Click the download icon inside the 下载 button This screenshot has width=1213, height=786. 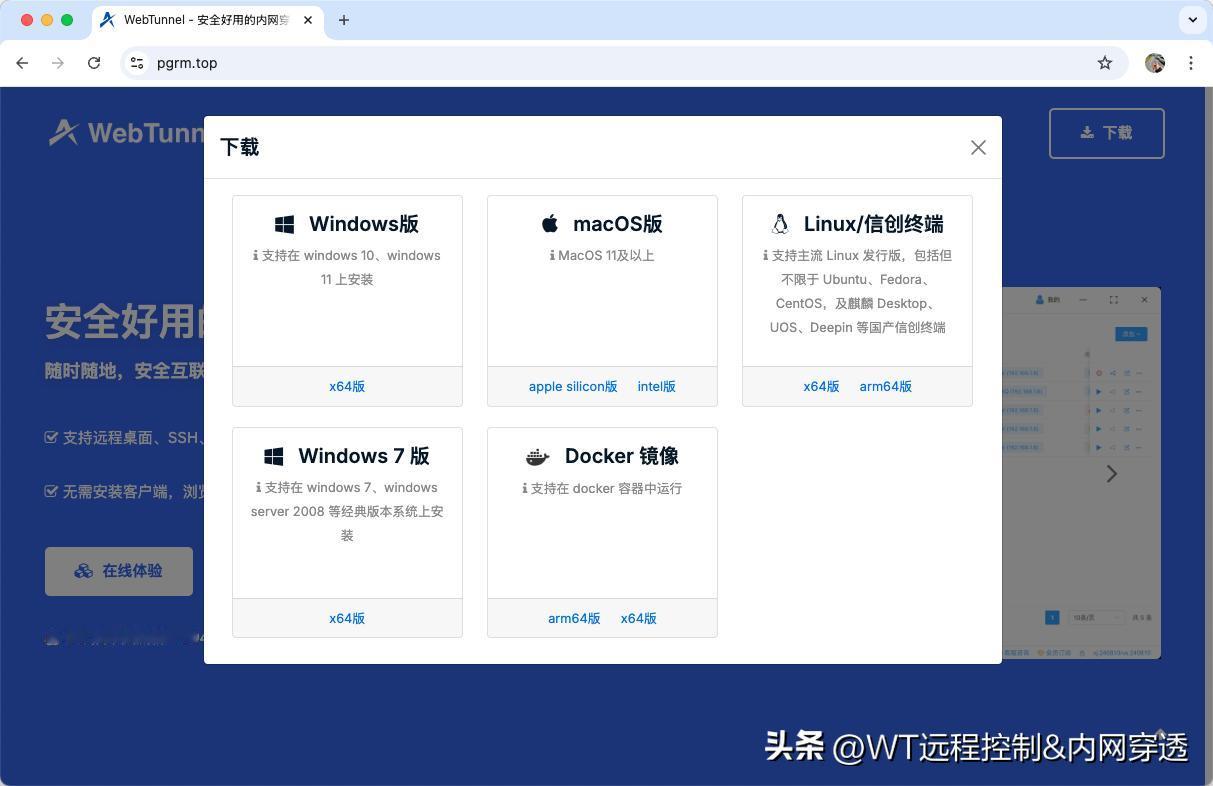[x=1086, y=132]
